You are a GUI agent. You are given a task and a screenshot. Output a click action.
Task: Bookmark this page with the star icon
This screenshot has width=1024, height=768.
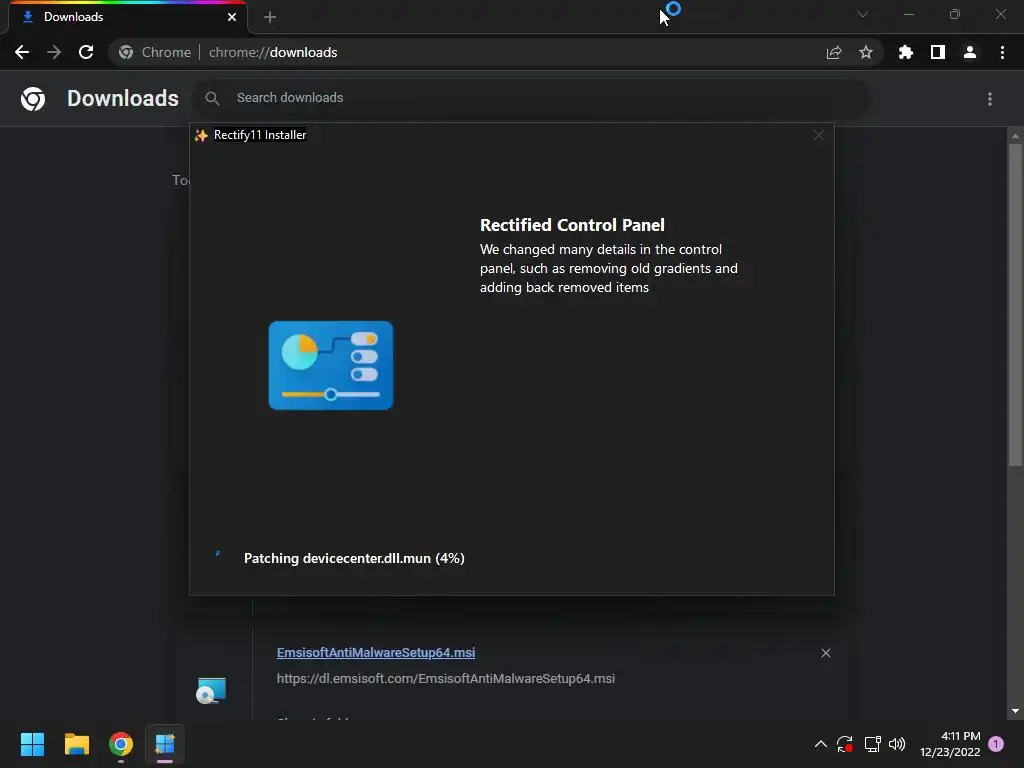[866, 52]
